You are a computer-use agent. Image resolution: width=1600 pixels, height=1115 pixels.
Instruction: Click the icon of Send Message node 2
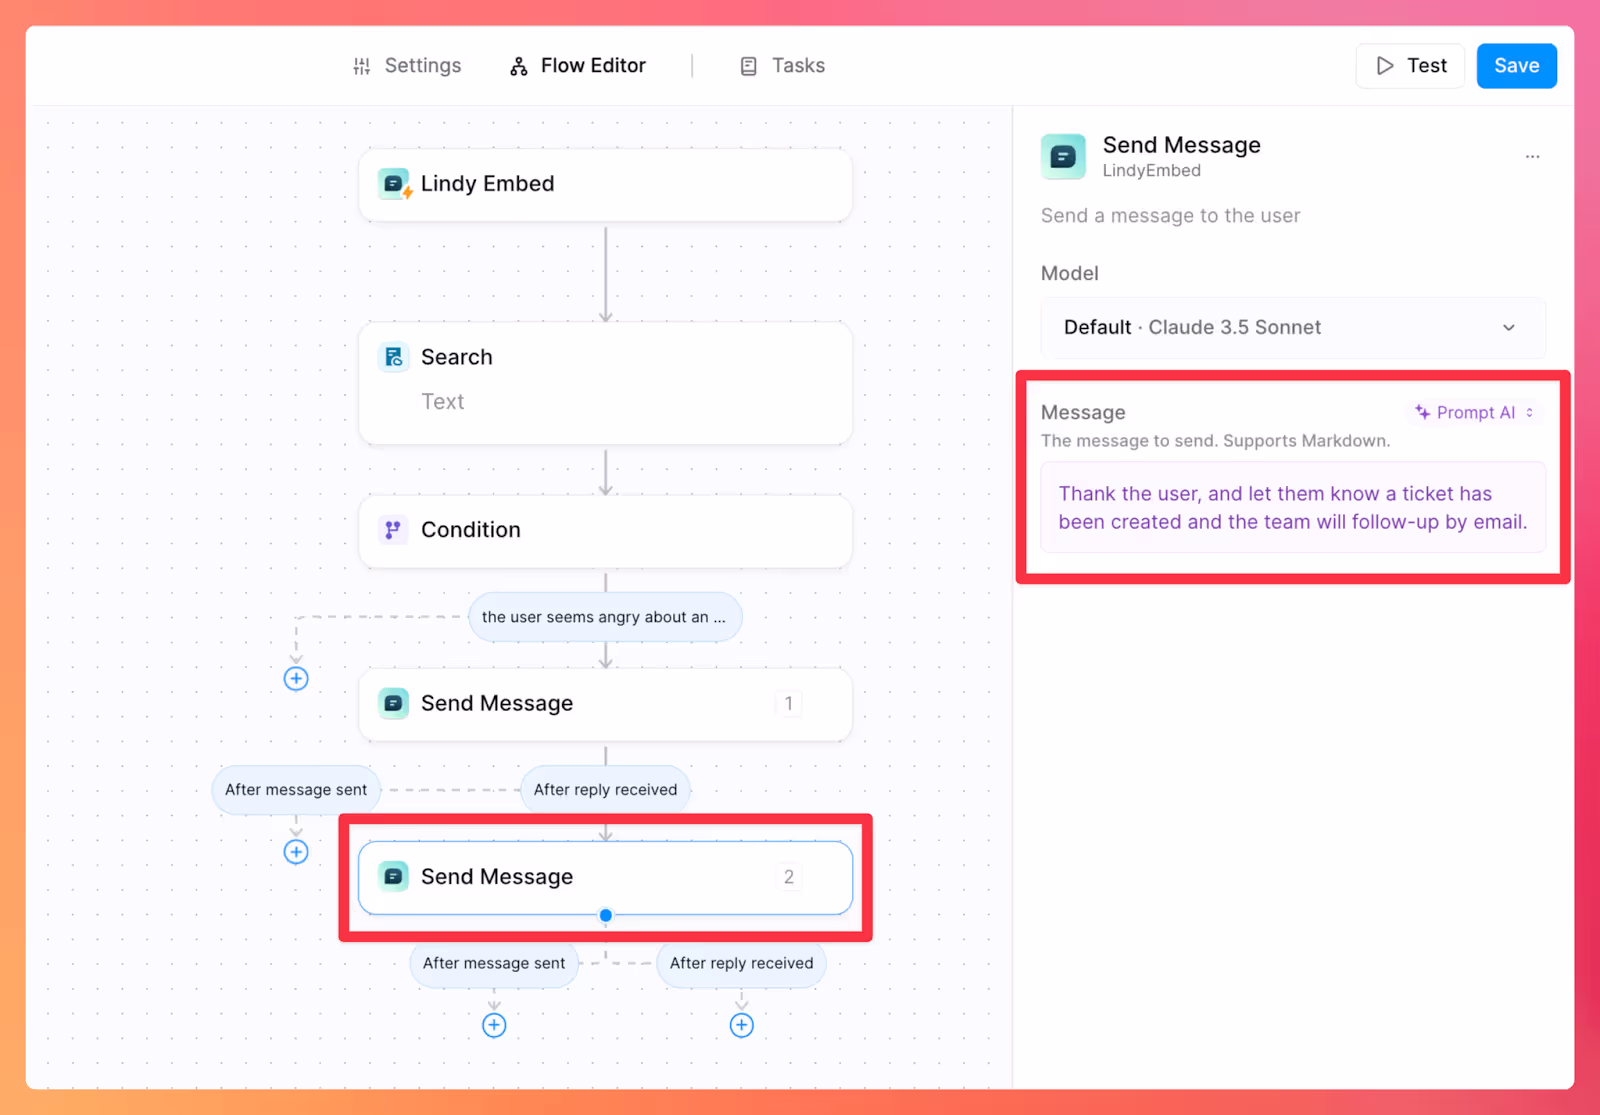click(394, 877)
